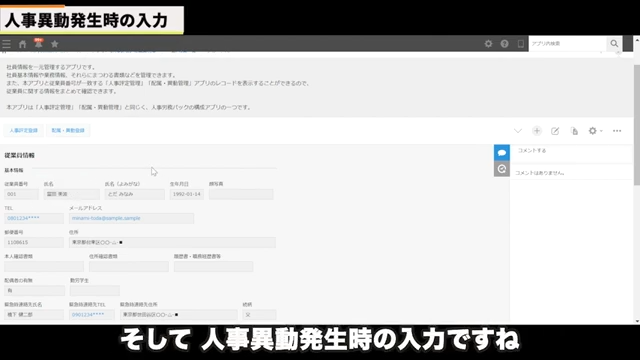Viewport: 640px width, 360px height.
Task: Open TEL link 0801234****
Action: click(23, 218)
